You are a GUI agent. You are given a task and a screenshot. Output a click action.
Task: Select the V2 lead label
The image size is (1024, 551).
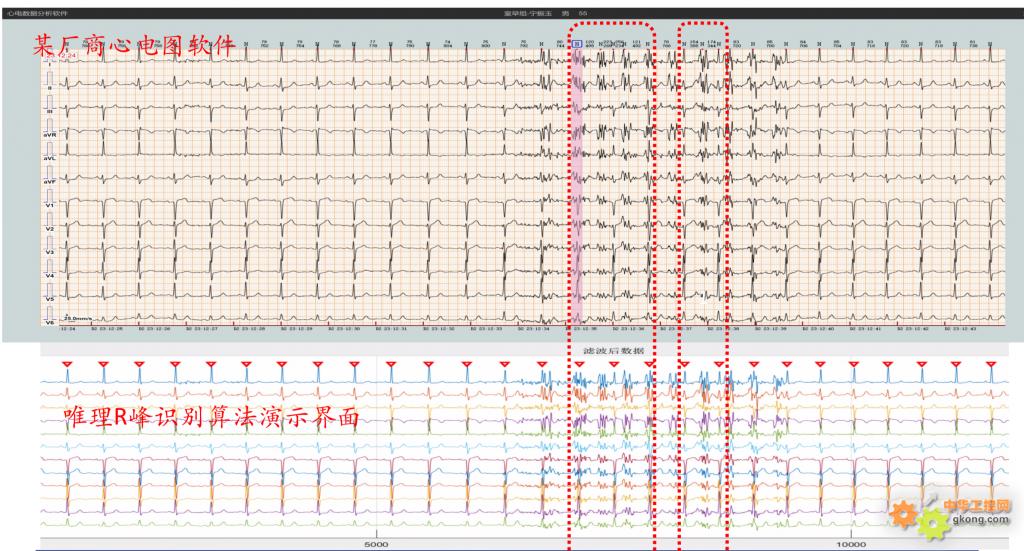[48, 228]
